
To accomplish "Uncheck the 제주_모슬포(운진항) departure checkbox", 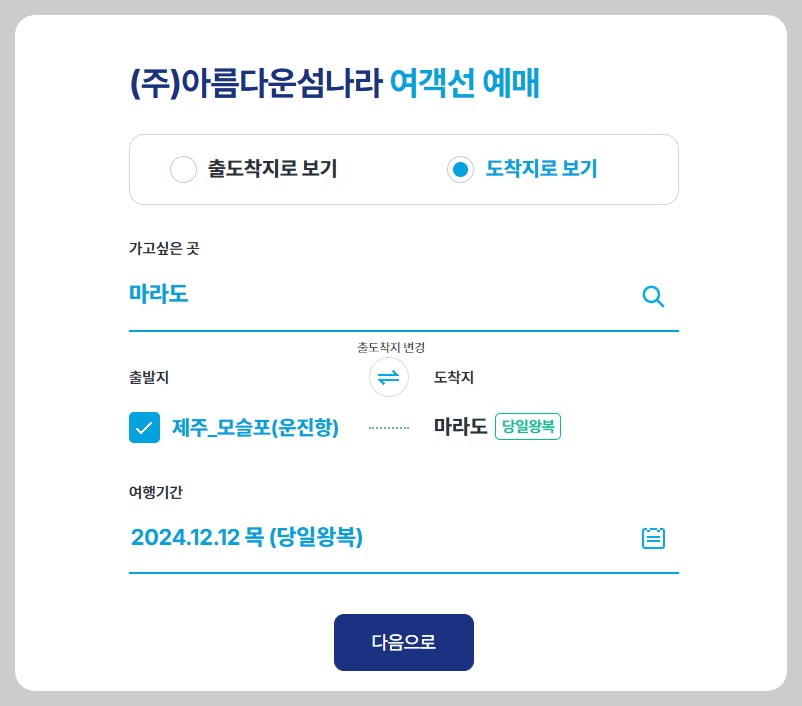I will (x=144, y=426).
